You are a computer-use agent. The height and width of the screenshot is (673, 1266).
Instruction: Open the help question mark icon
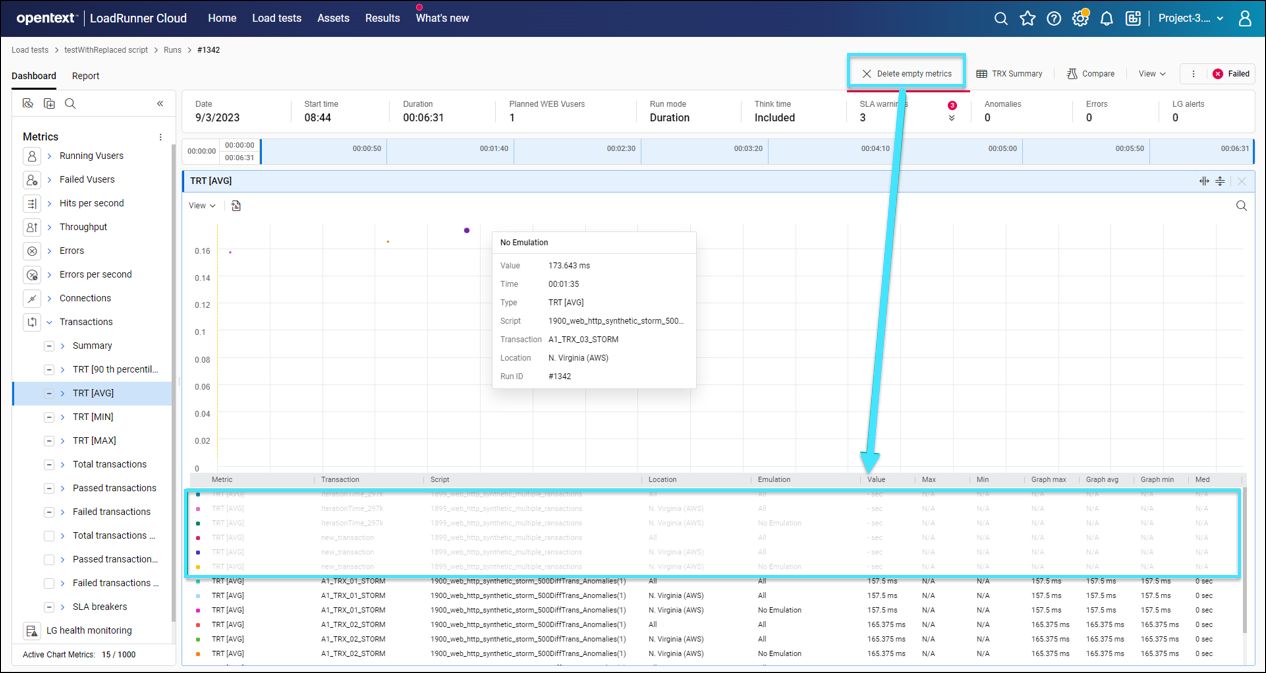[1053, 18]
